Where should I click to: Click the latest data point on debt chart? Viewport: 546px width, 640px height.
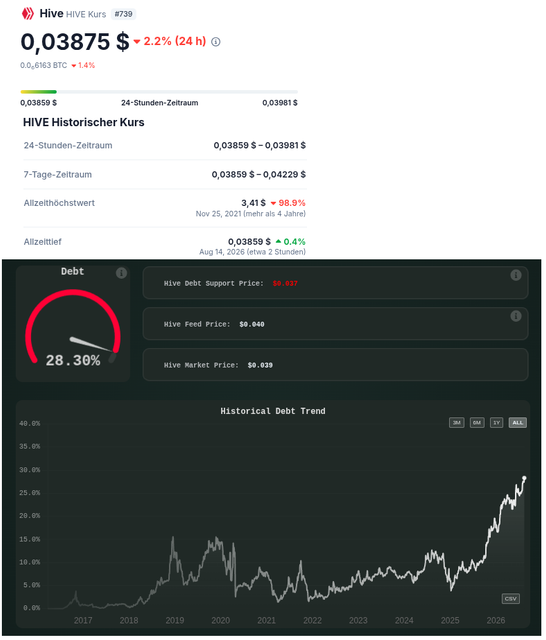point(524,478)
